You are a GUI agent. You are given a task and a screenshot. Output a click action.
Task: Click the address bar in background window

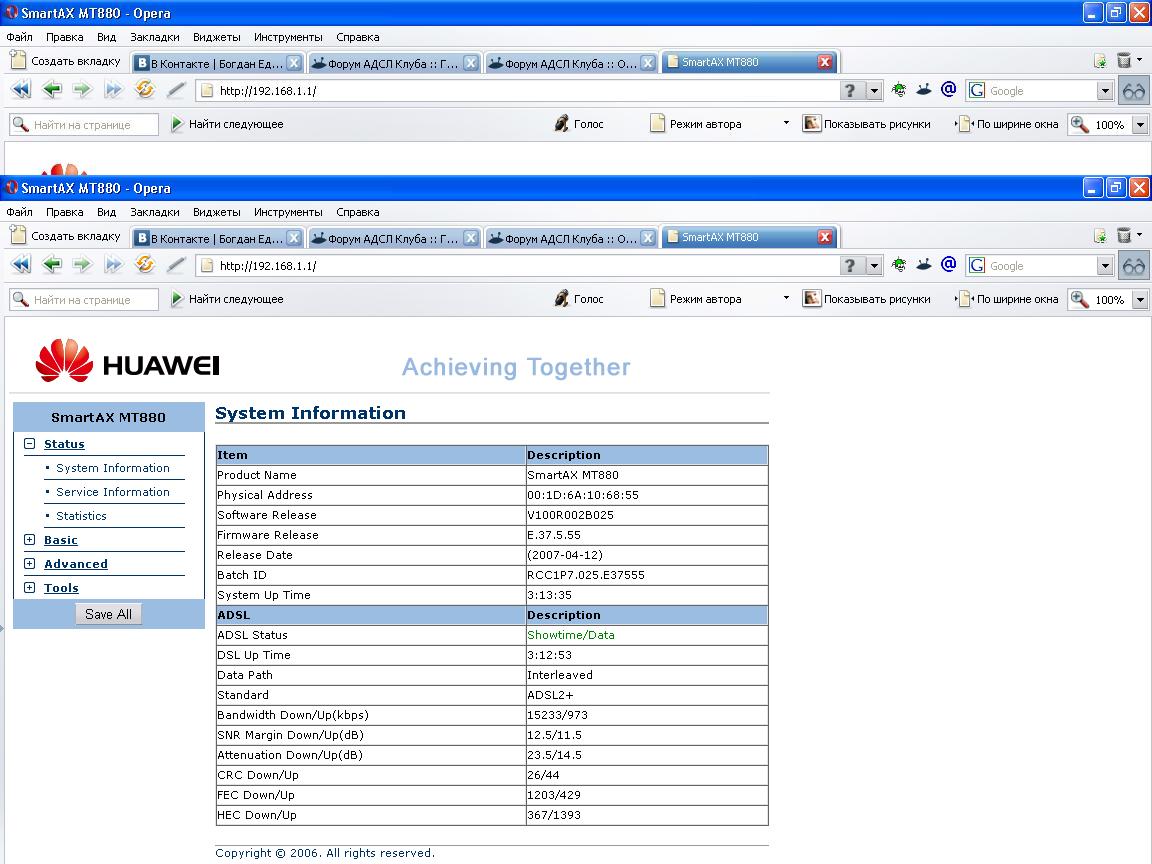[517, 91]
